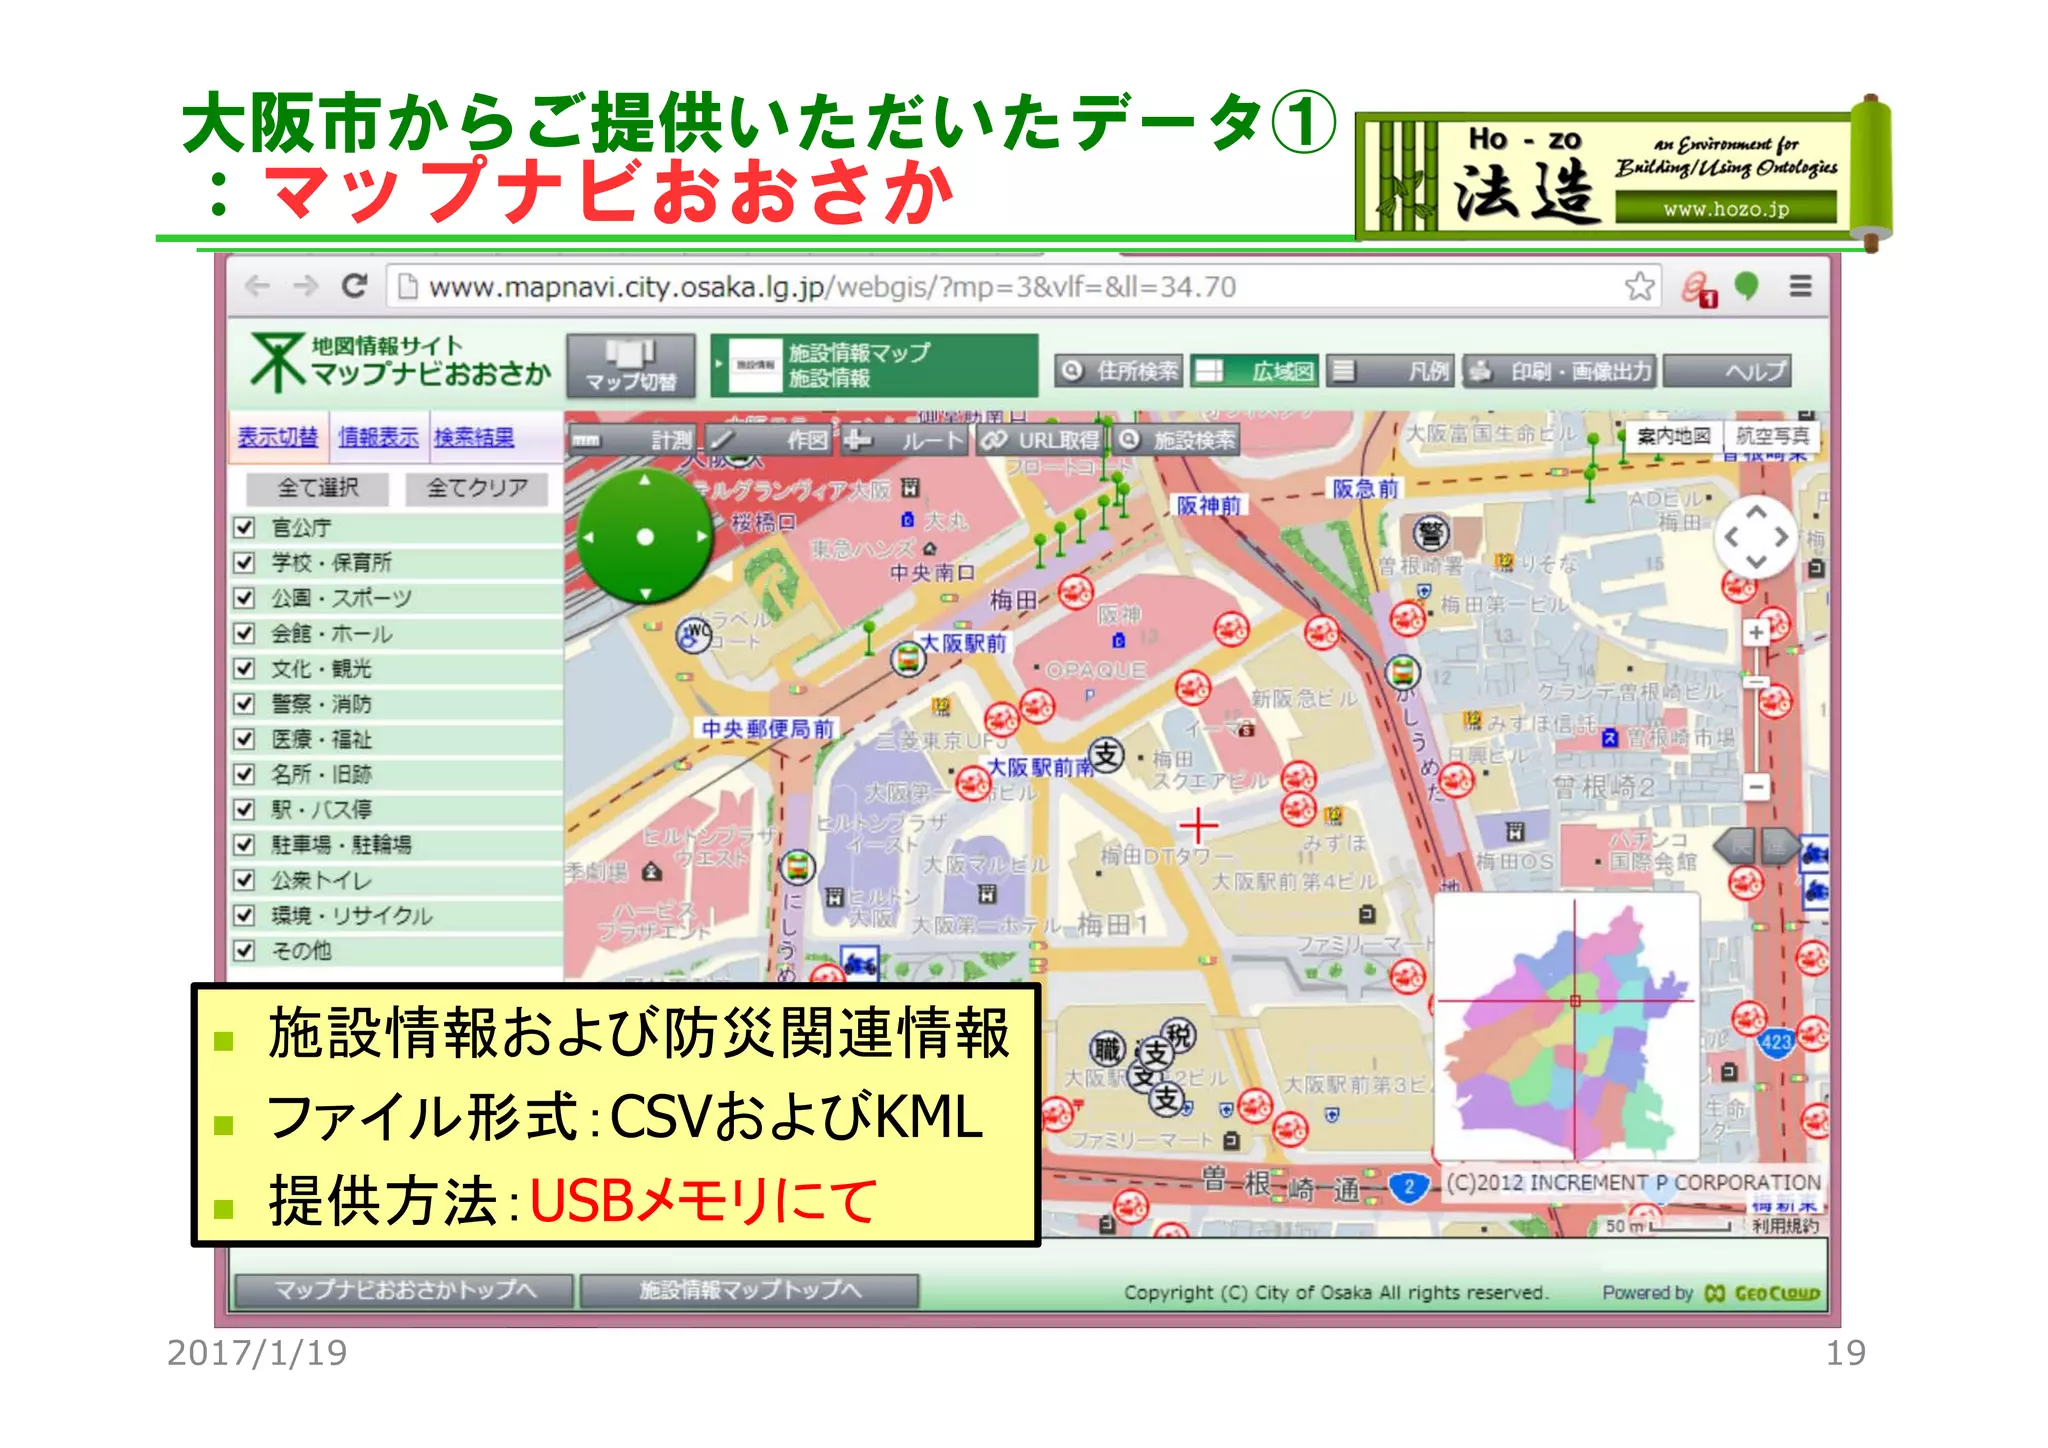2048x1448 pixels.
Task: Click the white four-way pan control
Action: click(1757, 537)
